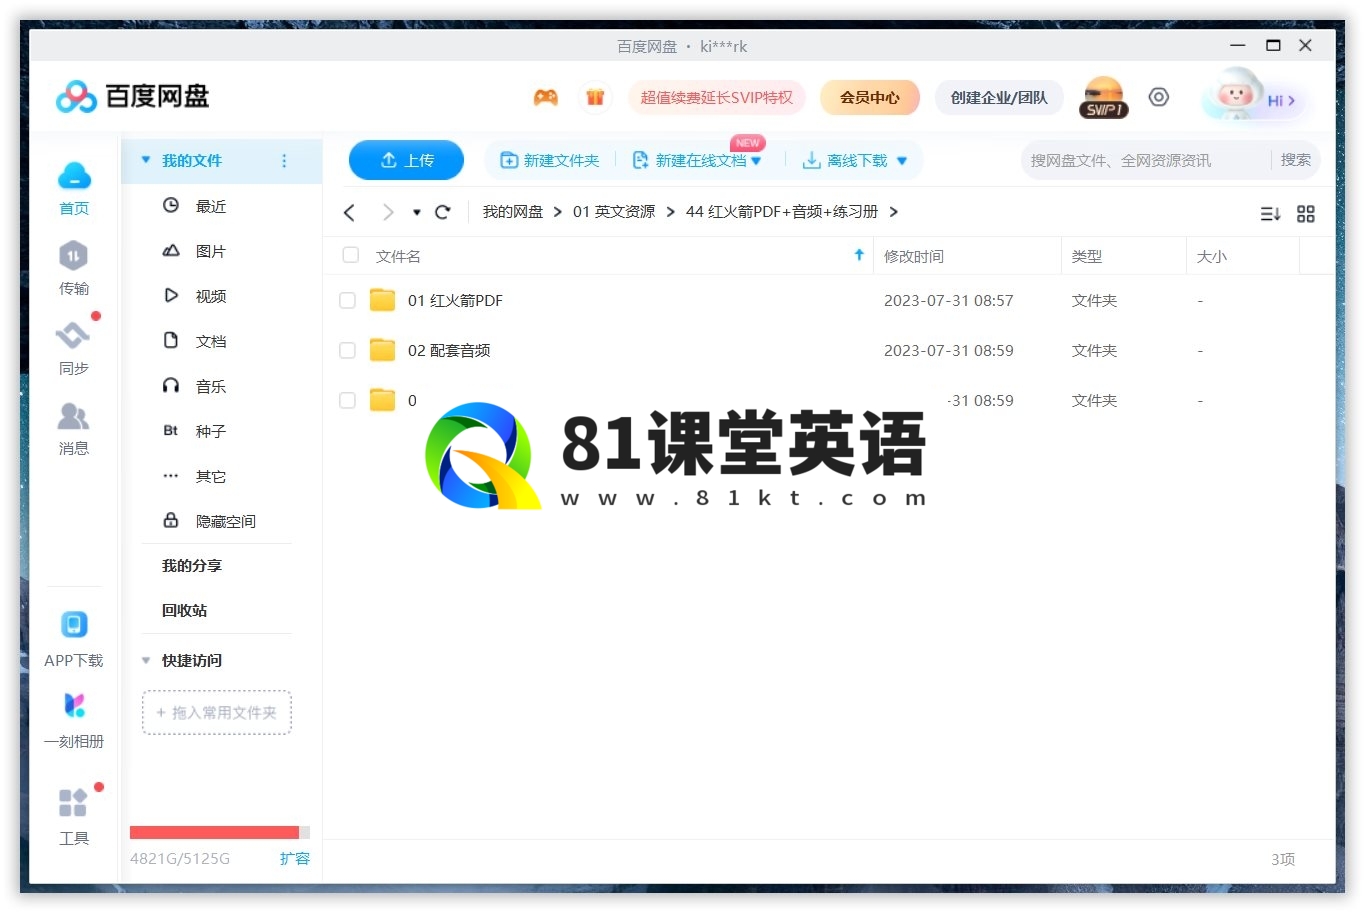Open the 传输 transfer panel

click(73, 256)
